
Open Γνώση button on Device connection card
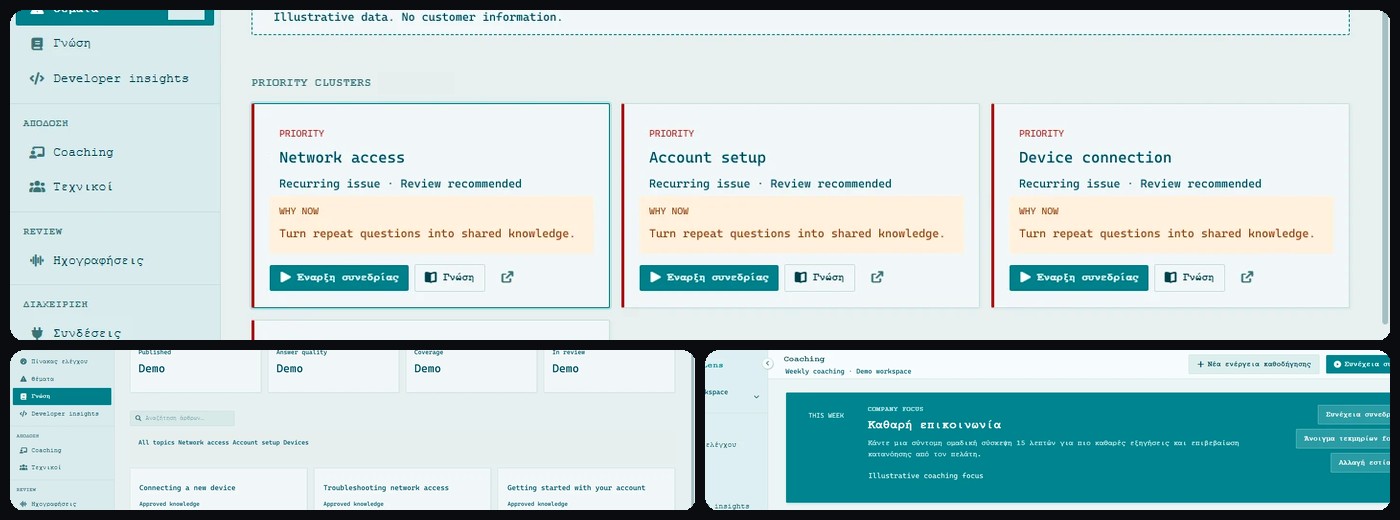(1190, 278)
